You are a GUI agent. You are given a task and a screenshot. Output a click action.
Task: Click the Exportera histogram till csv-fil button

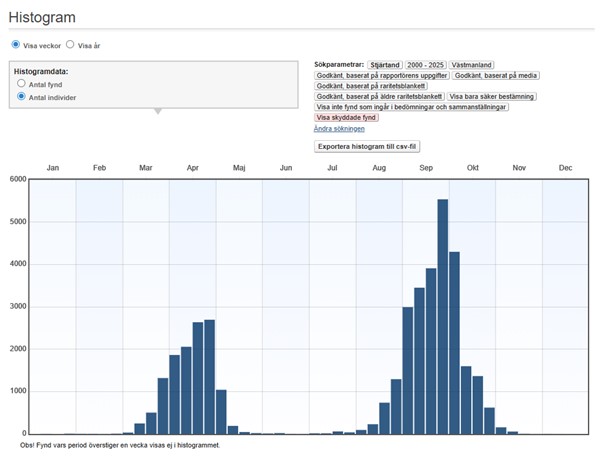[369, 146]
